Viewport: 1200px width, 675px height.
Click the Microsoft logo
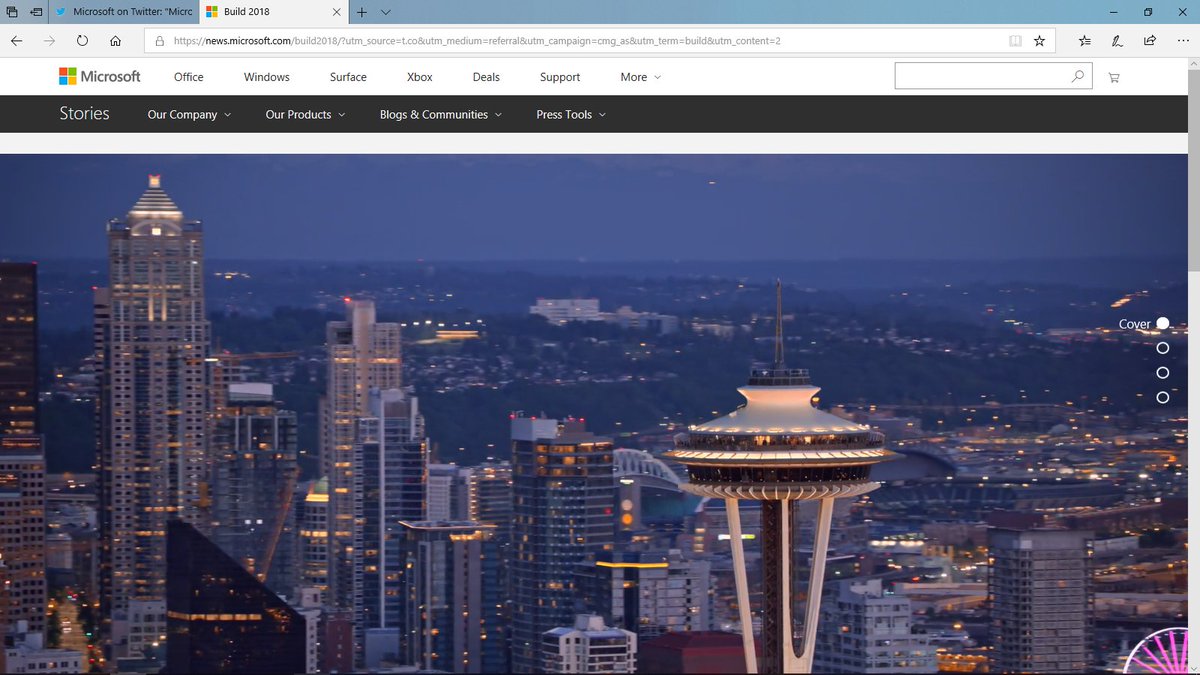click(100, 77)
